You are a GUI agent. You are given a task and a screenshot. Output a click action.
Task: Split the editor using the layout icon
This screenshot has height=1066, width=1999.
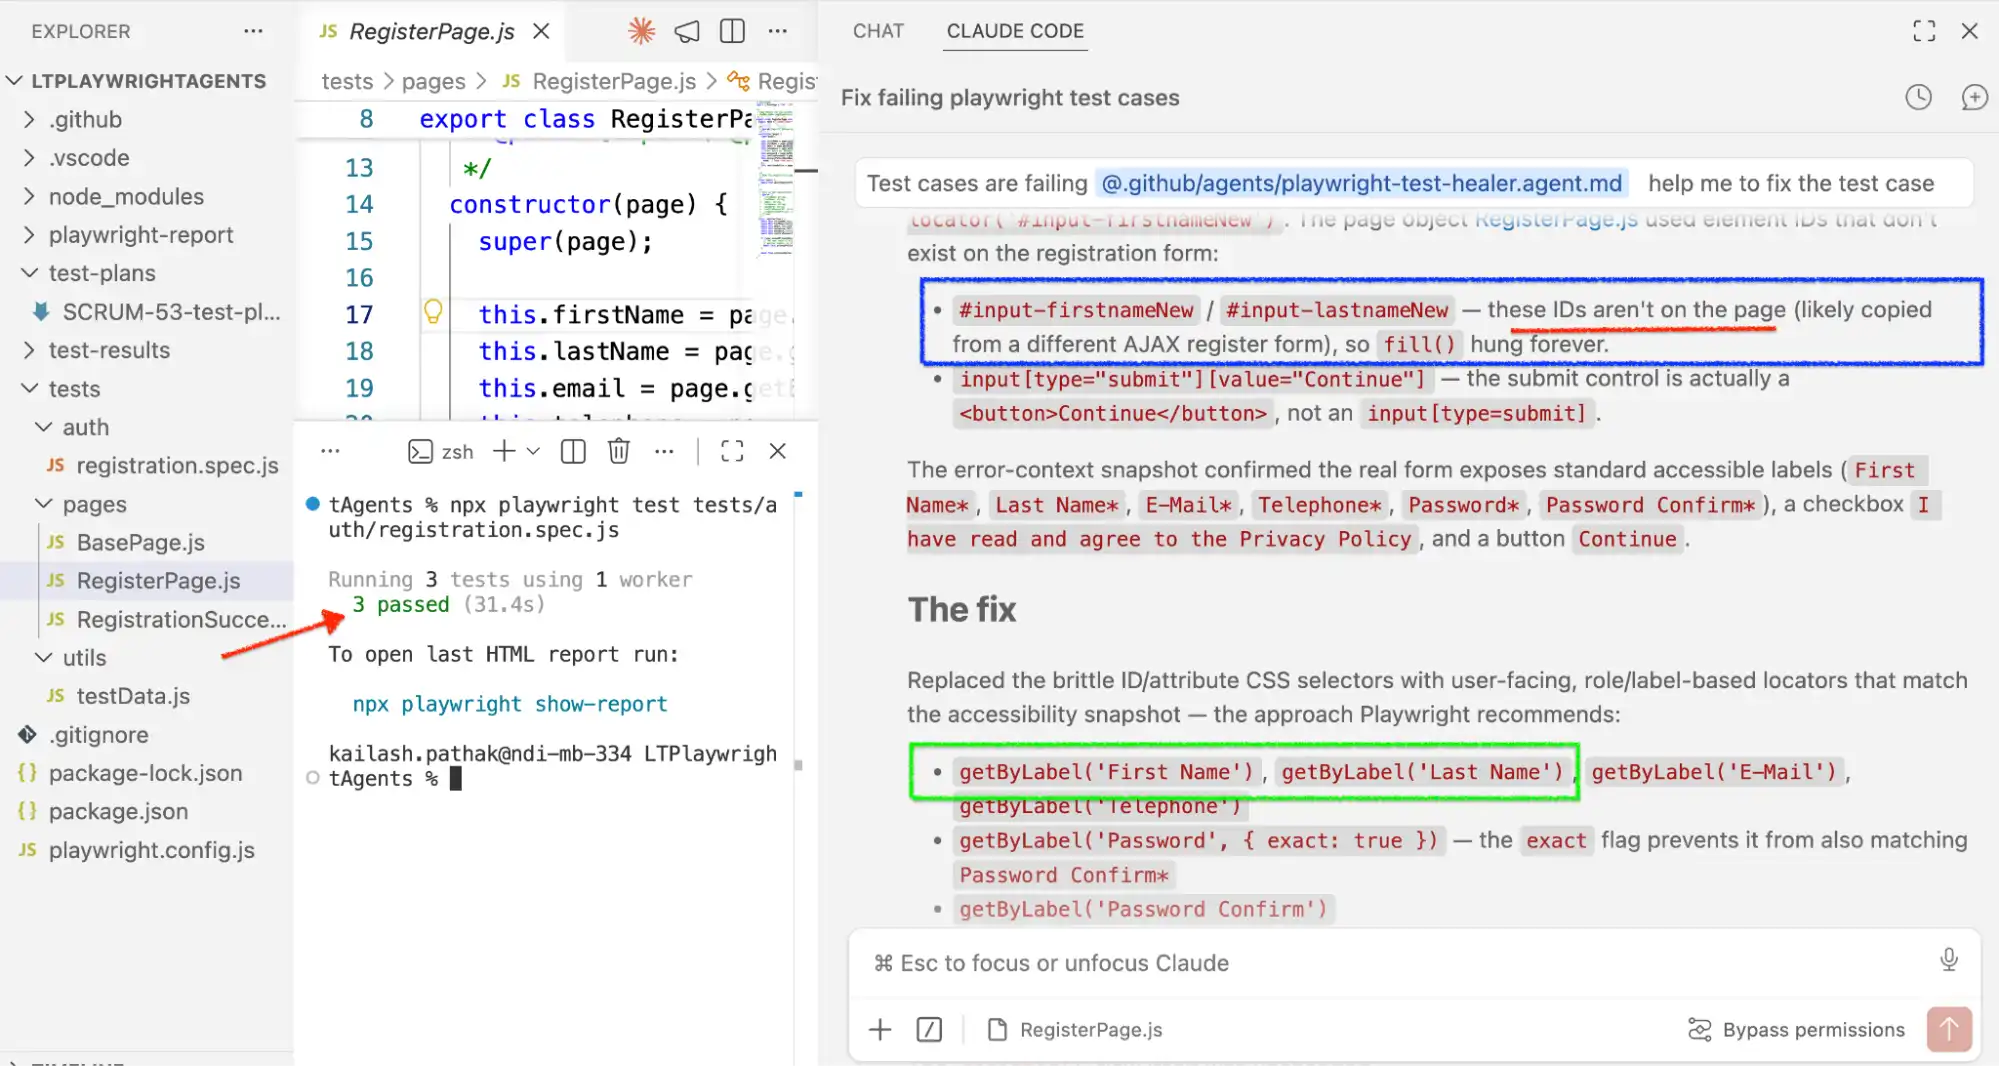732,31
